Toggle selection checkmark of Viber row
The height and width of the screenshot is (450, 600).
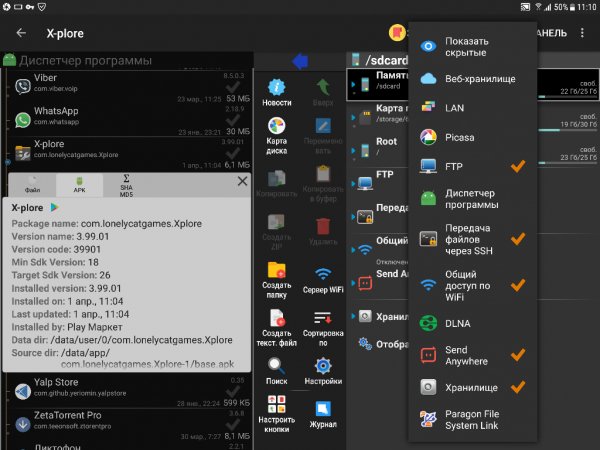click(x=233, y=87)
